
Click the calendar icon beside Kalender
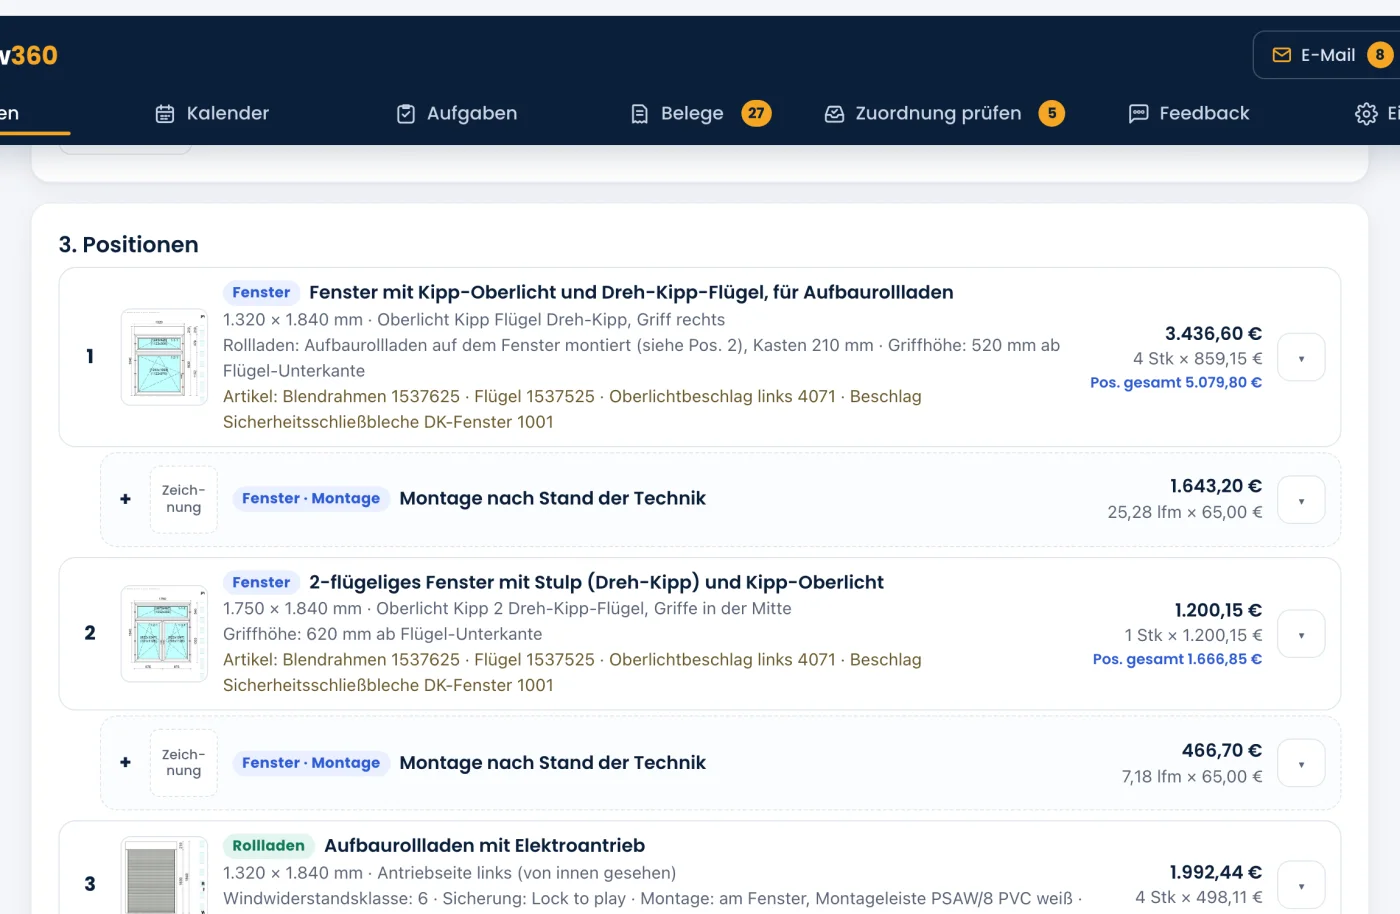(x=165, y=114)
